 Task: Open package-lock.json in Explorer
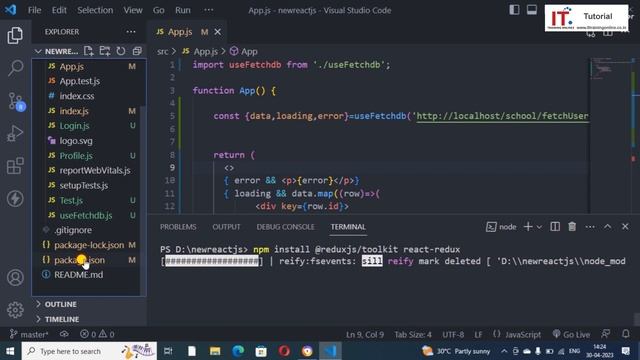89,245
